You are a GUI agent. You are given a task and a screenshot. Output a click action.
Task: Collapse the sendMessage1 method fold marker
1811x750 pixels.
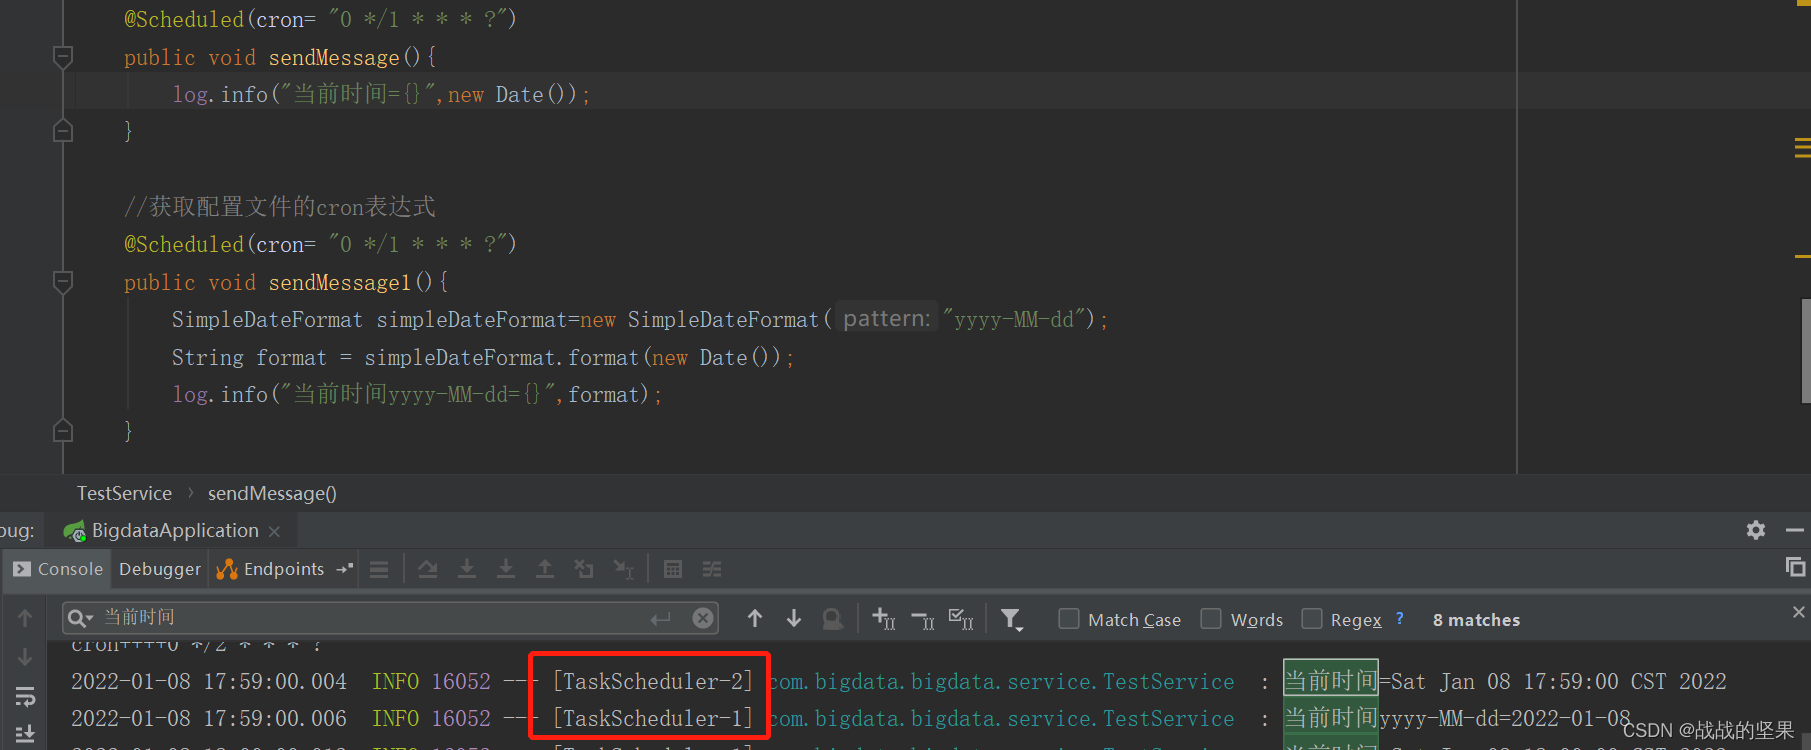62,282
